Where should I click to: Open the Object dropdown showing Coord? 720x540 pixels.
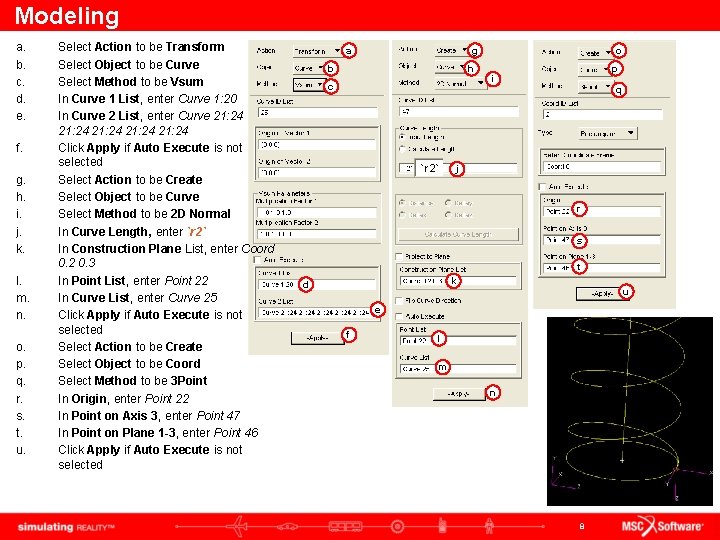coord(594,70)
